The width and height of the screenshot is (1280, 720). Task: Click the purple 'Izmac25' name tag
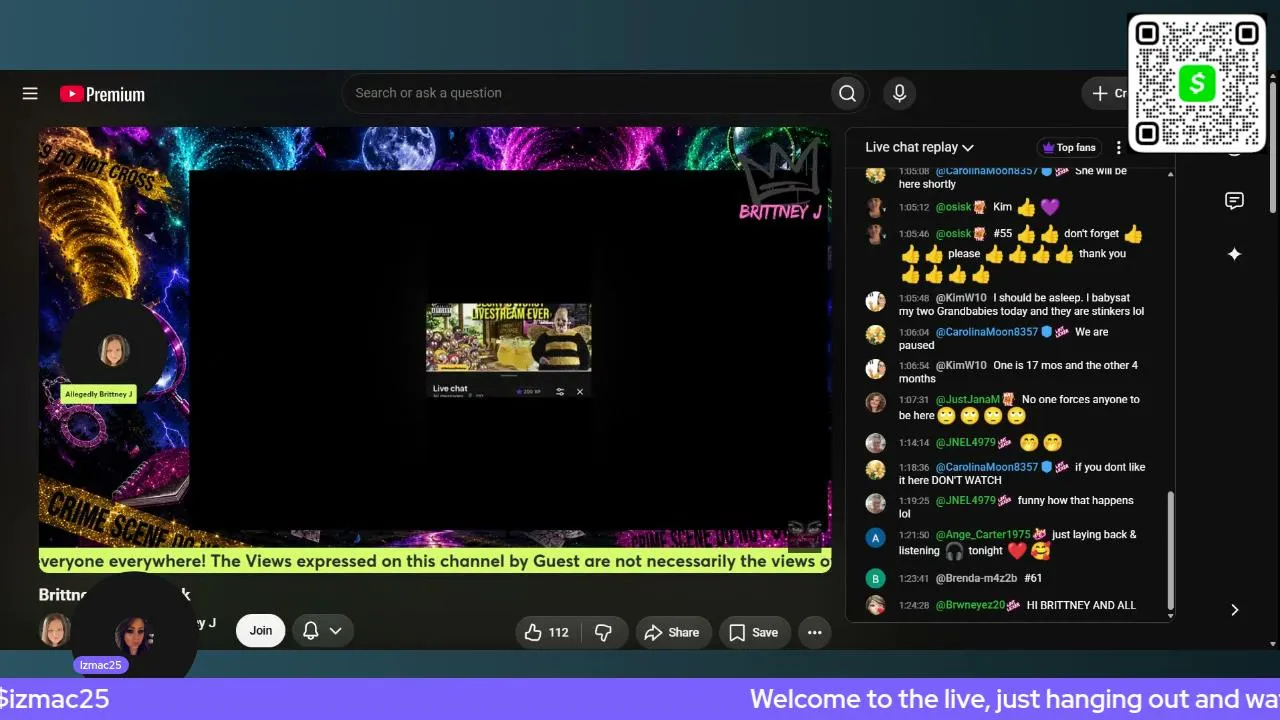[100, 665]
